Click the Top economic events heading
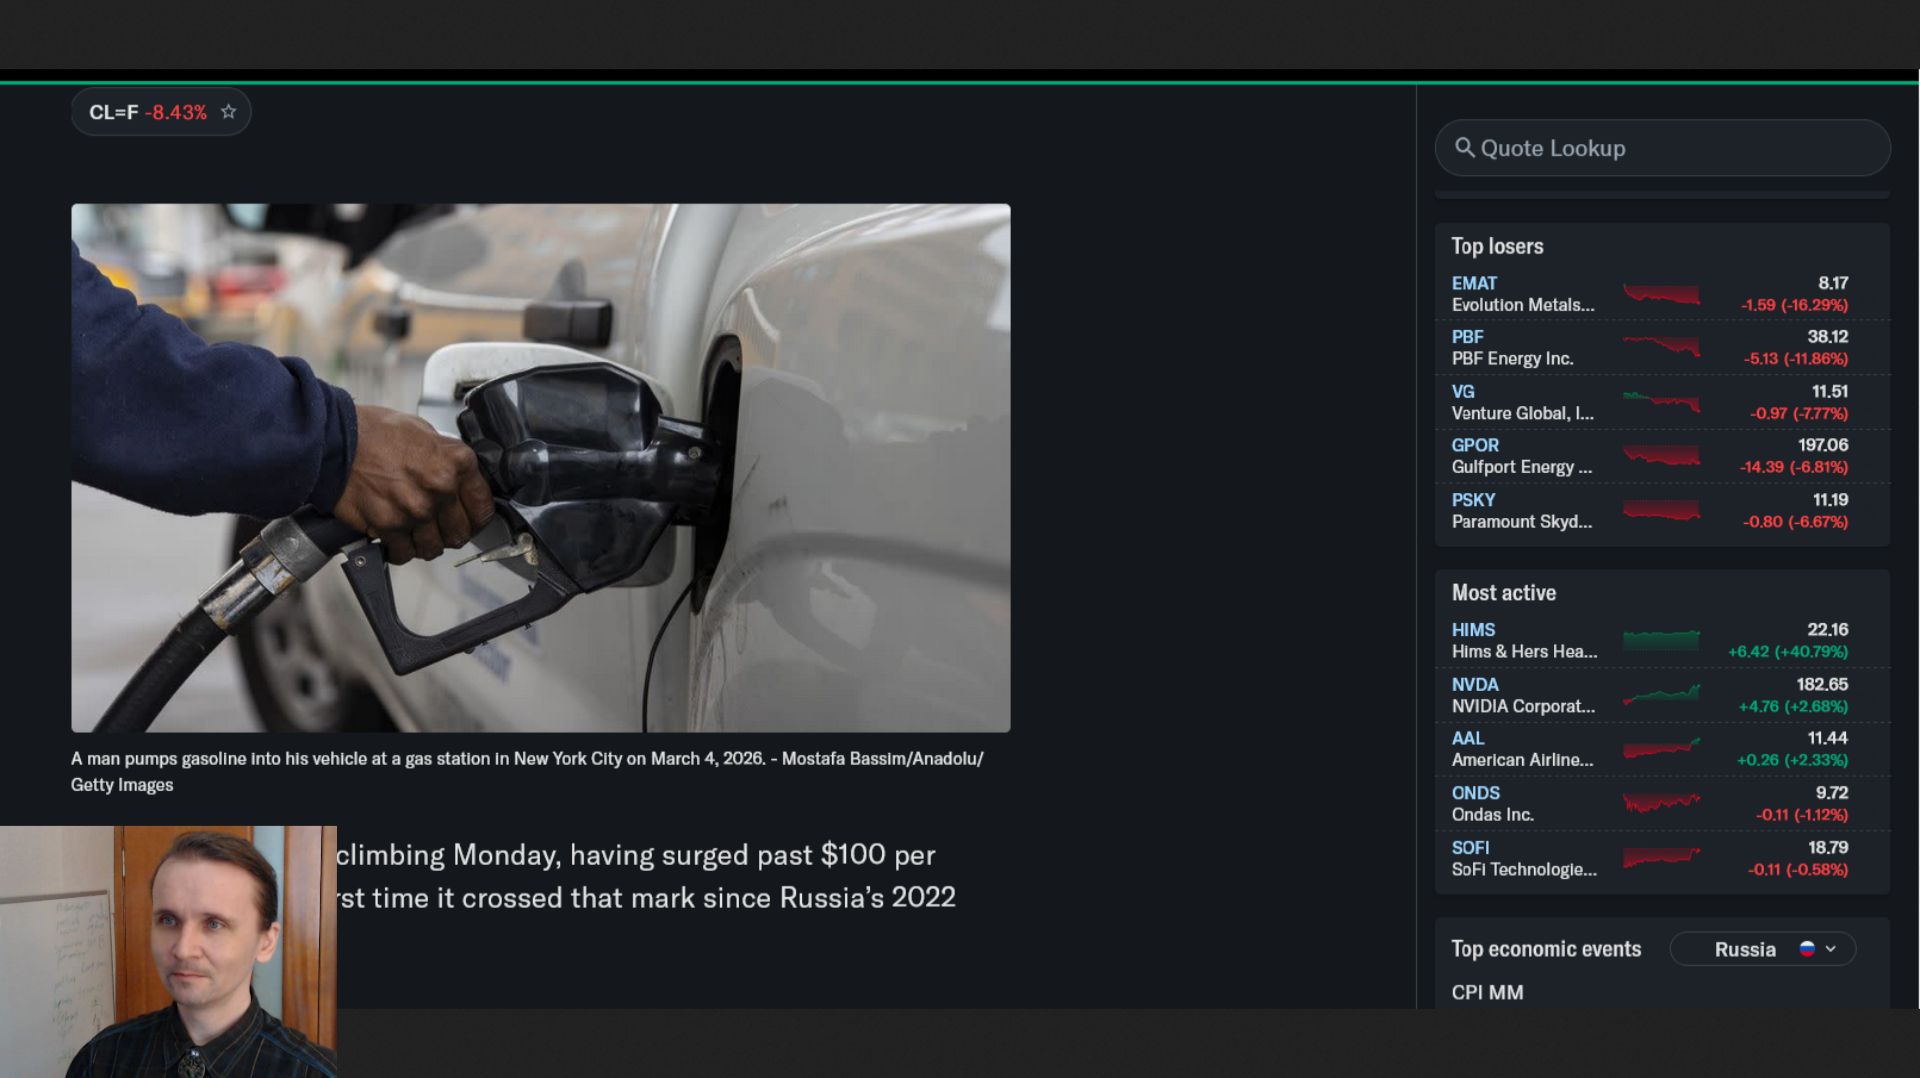The image size is (1920, 1078). [1546, 949]
